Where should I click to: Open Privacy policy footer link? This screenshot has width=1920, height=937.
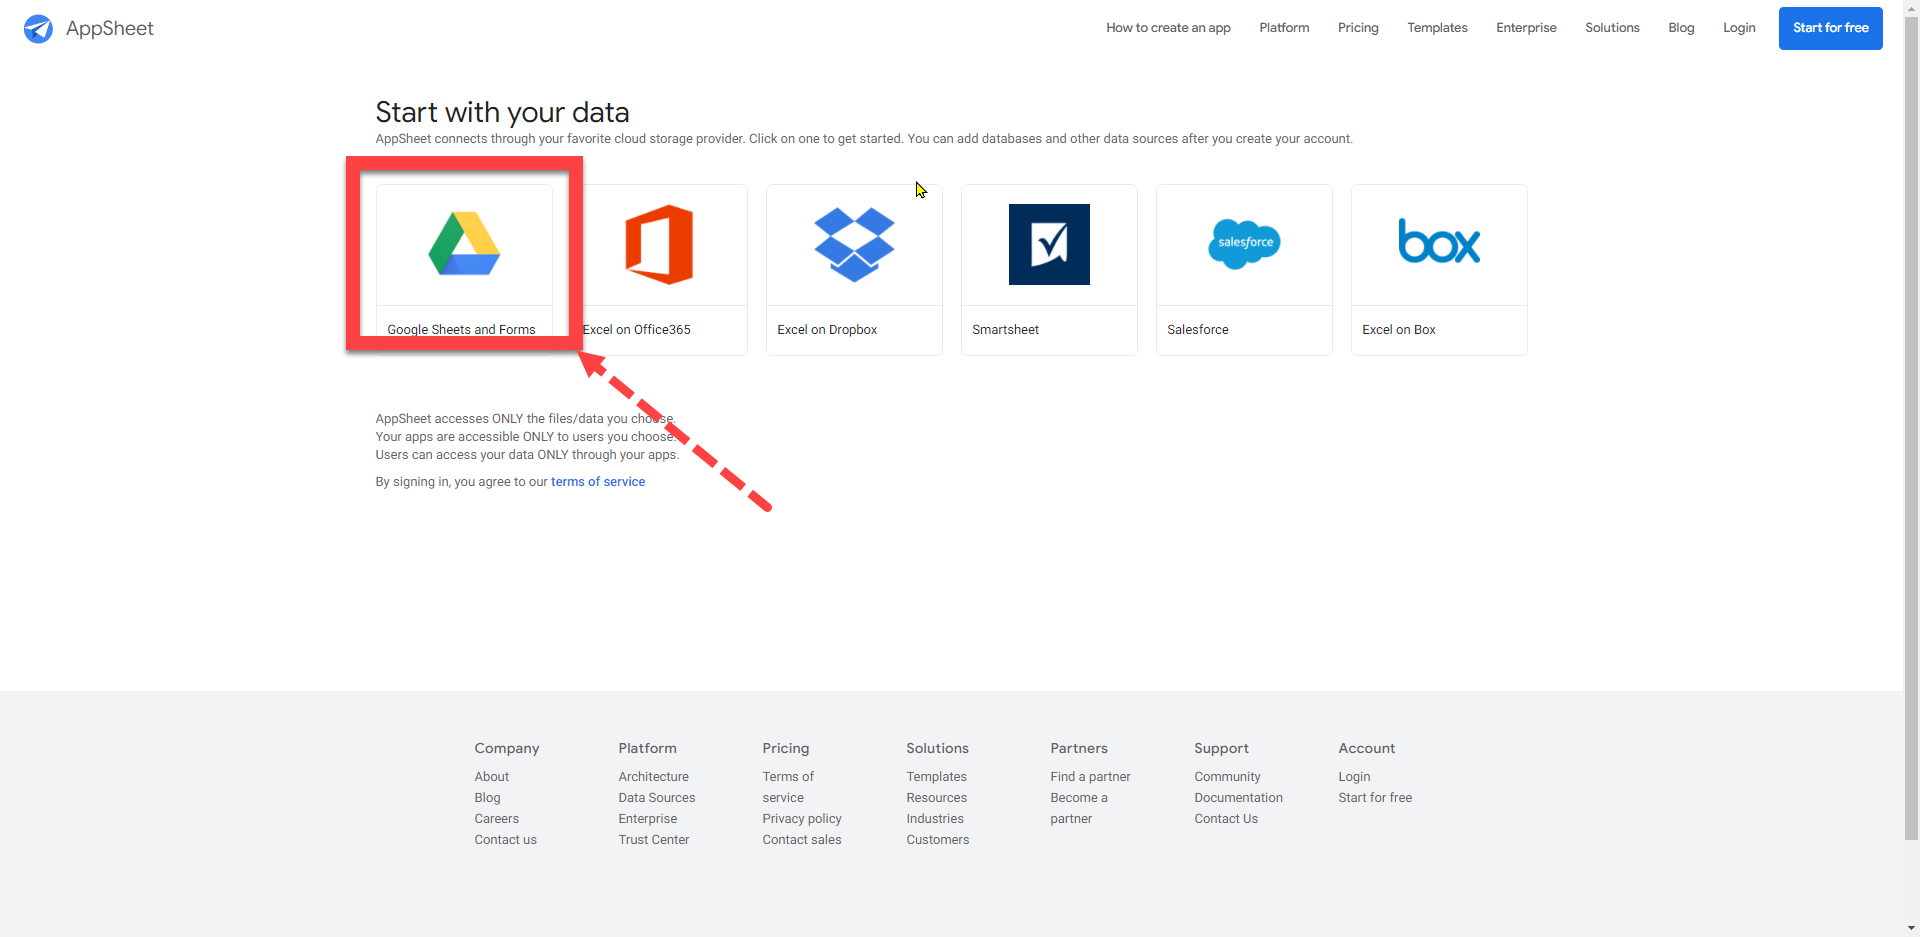802,819
